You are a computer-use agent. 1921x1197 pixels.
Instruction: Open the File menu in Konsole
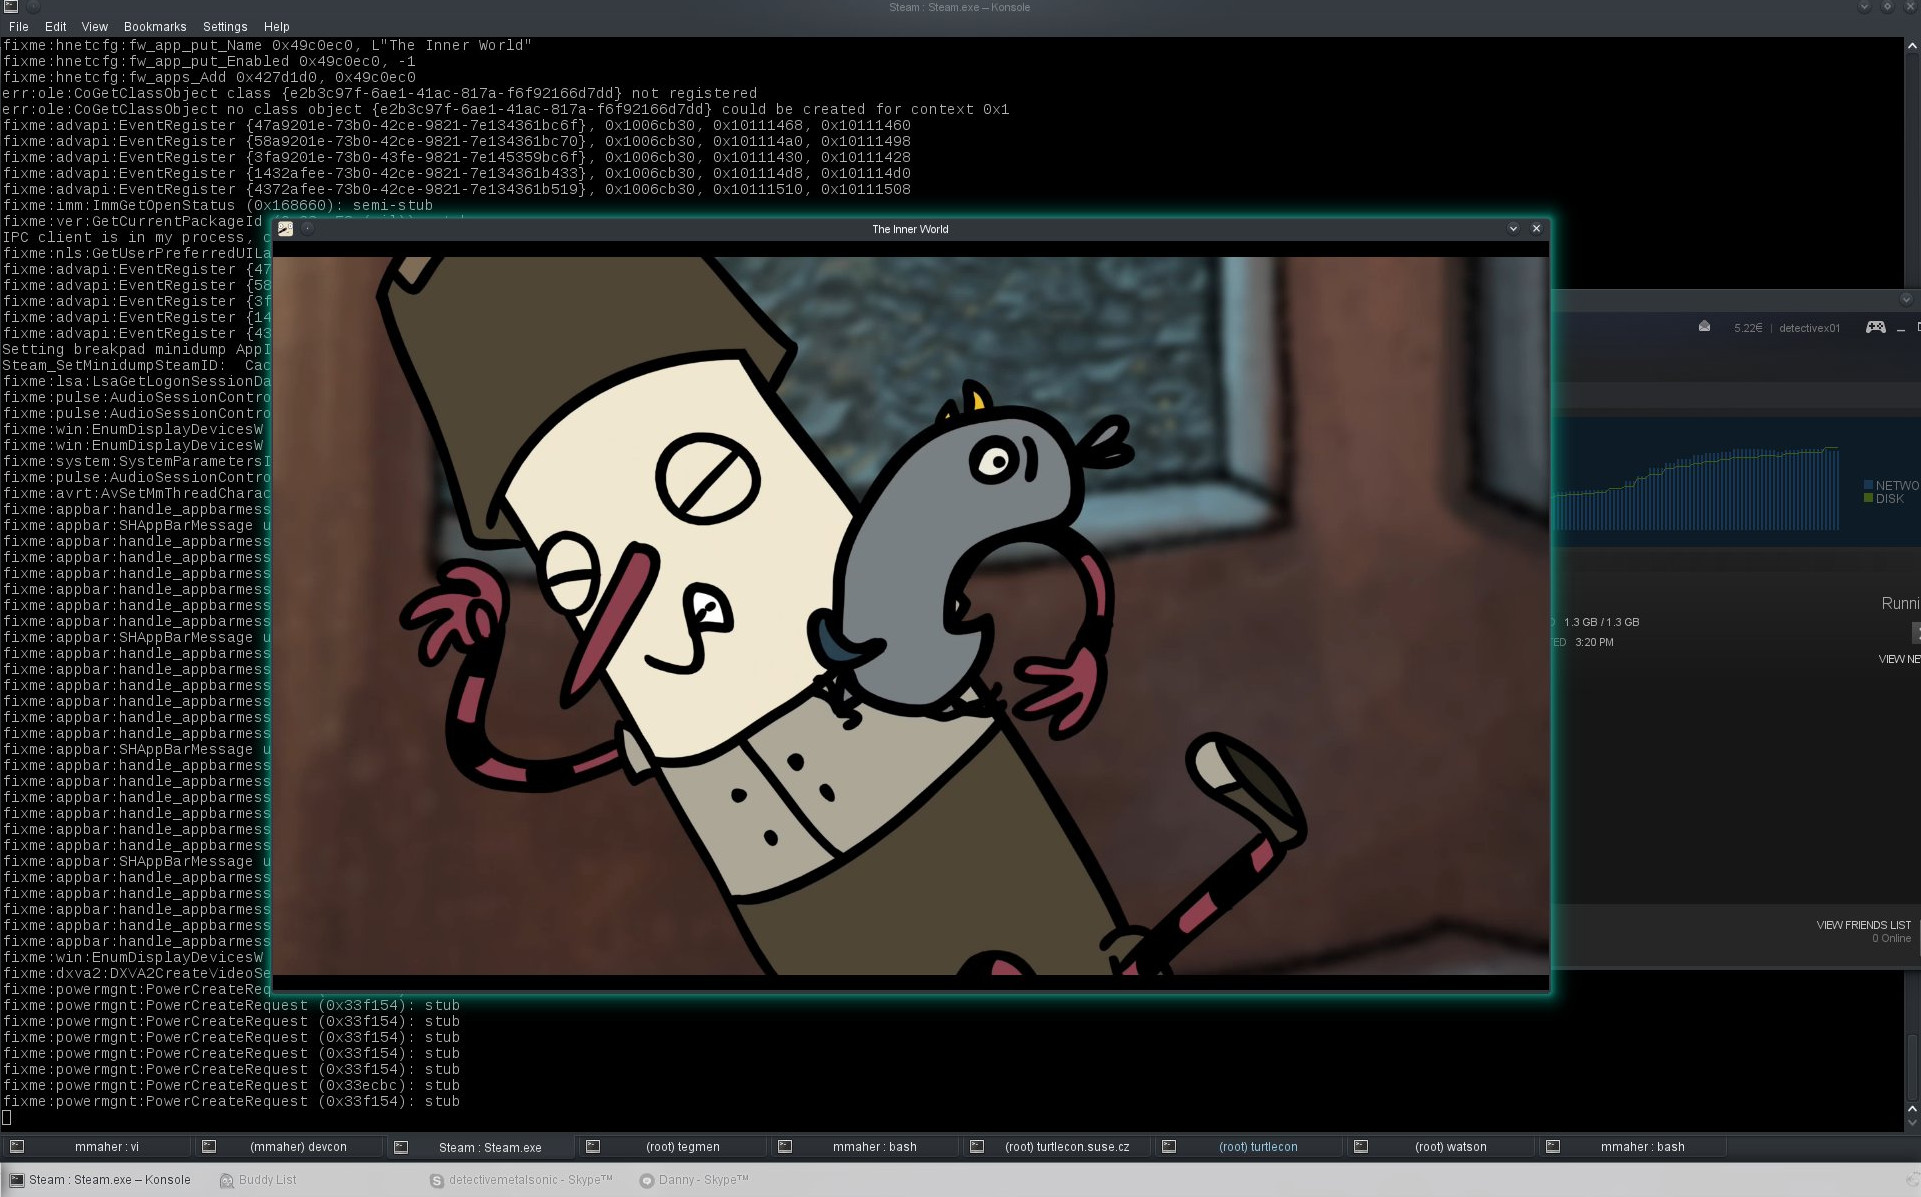point(18,27)
